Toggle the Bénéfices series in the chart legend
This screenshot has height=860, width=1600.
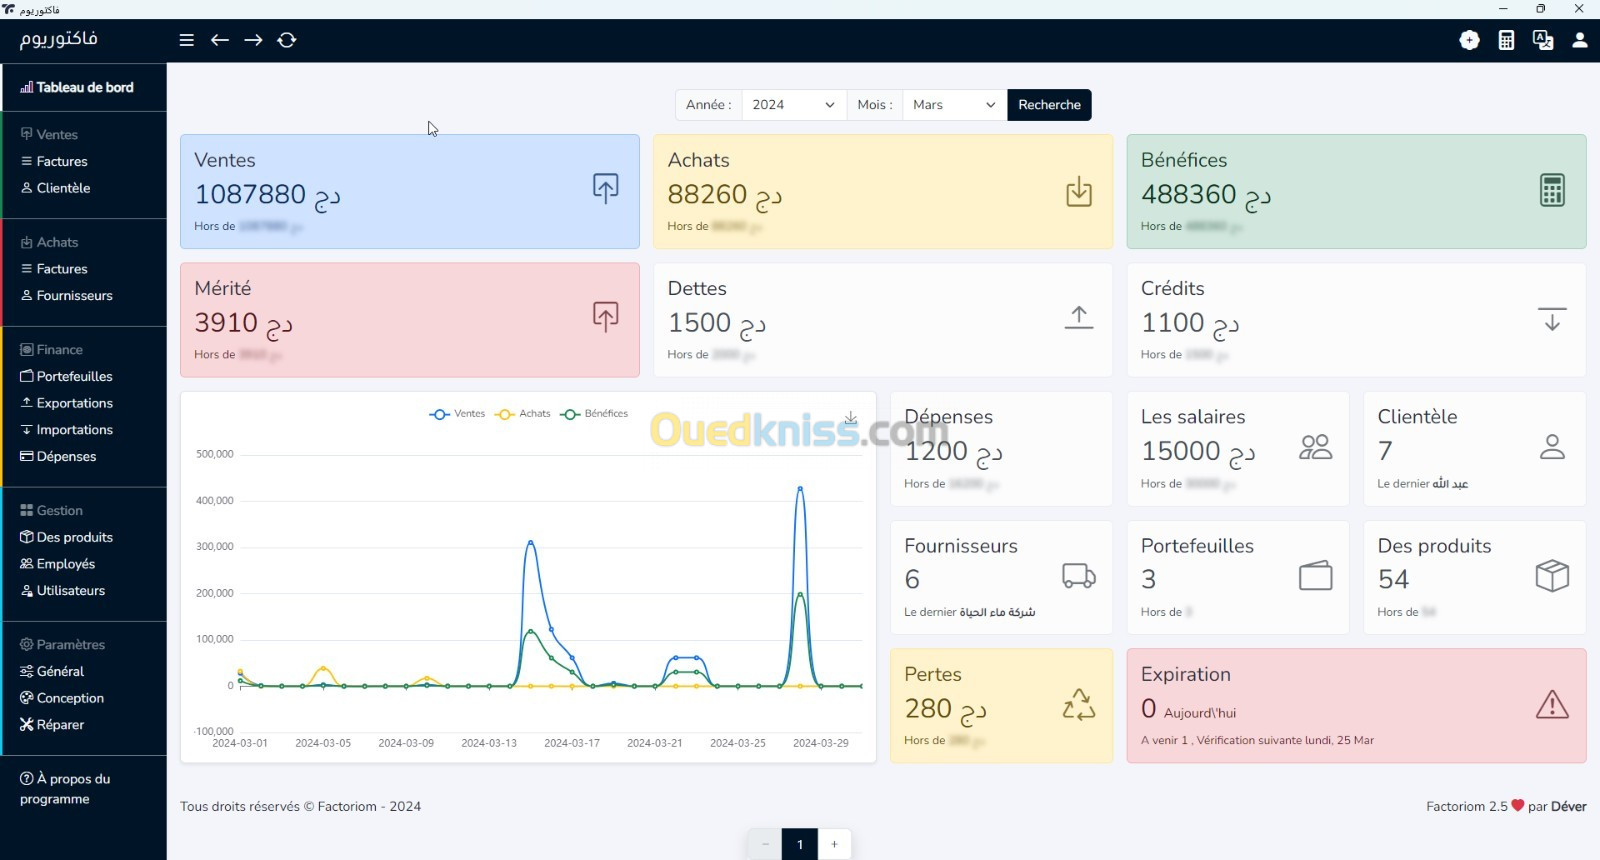pyautogui.click(x=594, y=414)
